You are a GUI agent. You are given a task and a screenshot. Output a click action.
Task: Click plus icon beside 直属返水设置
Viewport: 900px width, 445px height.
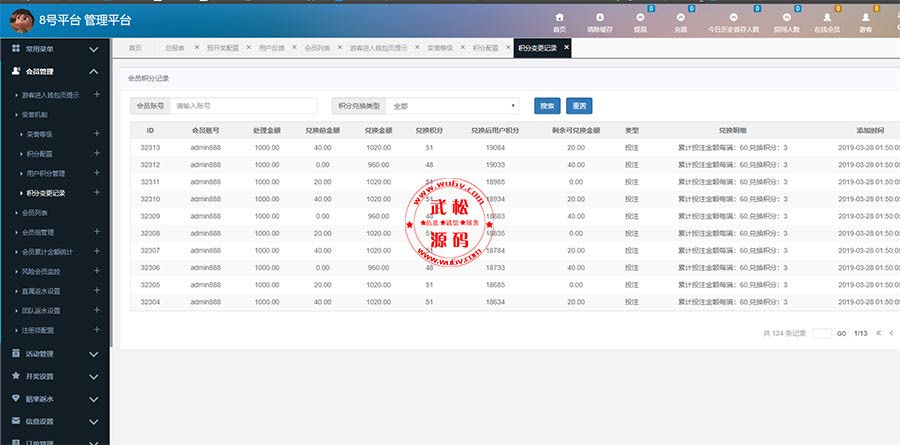click(x=97, y=291)
